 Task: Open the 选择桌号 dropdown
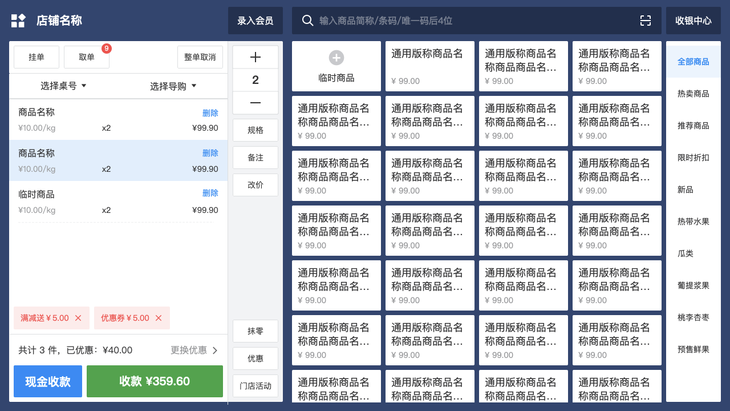63,86
